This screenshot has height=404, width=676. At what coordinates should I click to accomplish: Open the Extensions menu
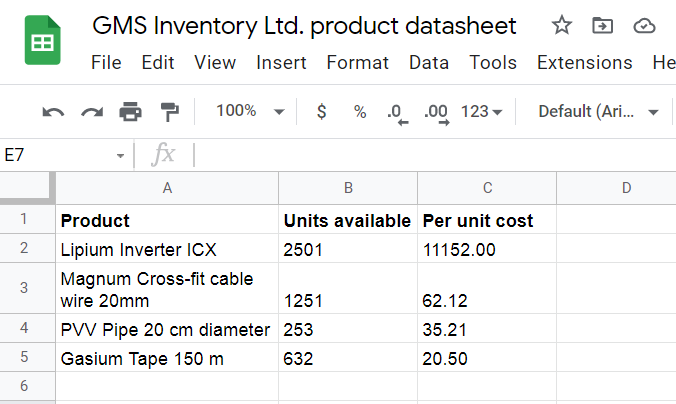coord(585,63)
